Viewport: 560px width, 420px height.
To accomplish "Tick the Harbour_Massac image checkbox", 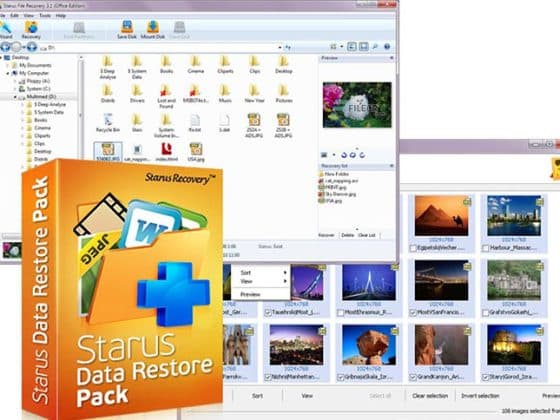I will point(485,248).
